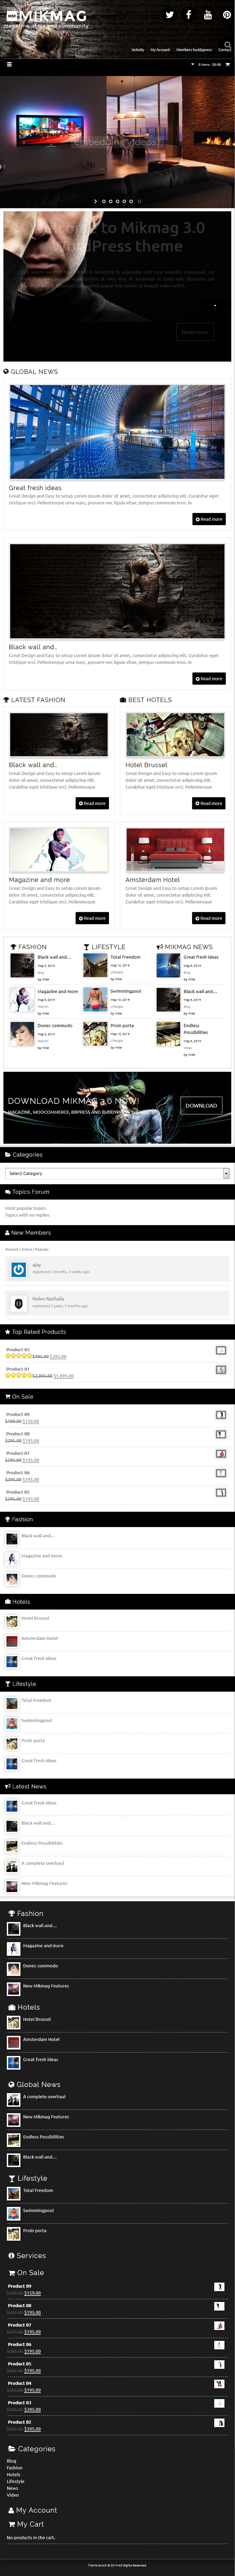Click the shopping cart icon

[x=227, y=64]
